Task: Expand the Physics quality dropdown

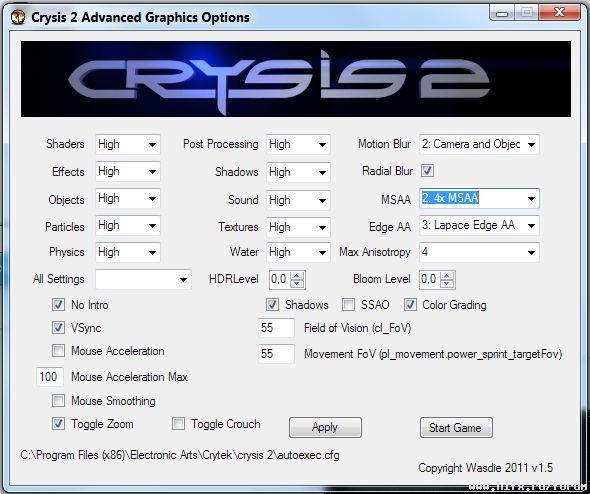Action: (128, 252)
